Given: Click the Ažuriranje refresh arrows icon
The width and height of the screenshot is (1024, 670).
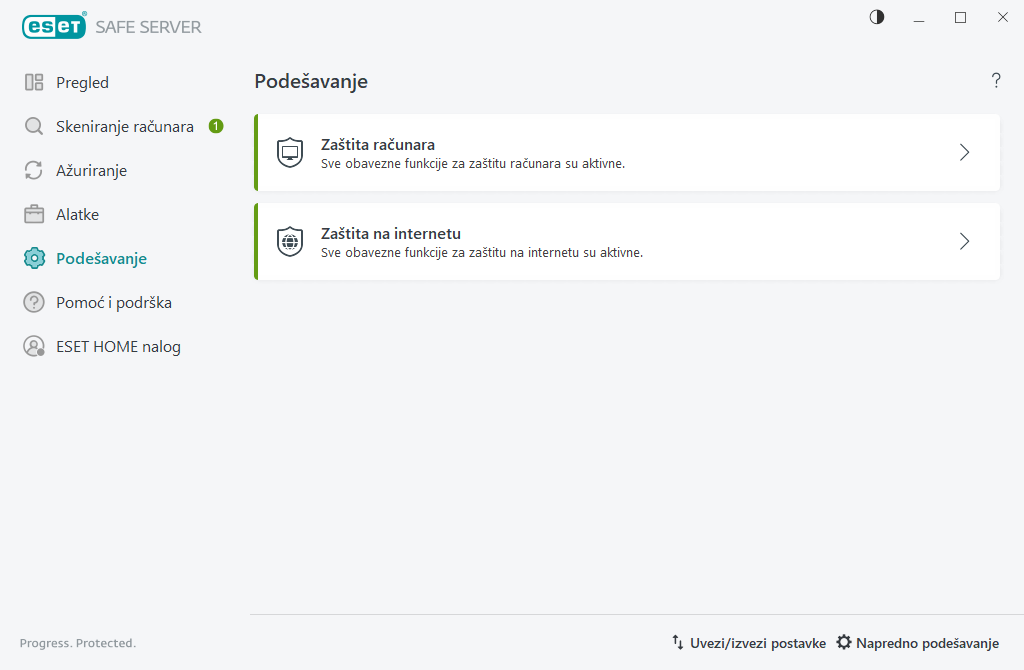Looking at the screenshot, I should (34, 171).
